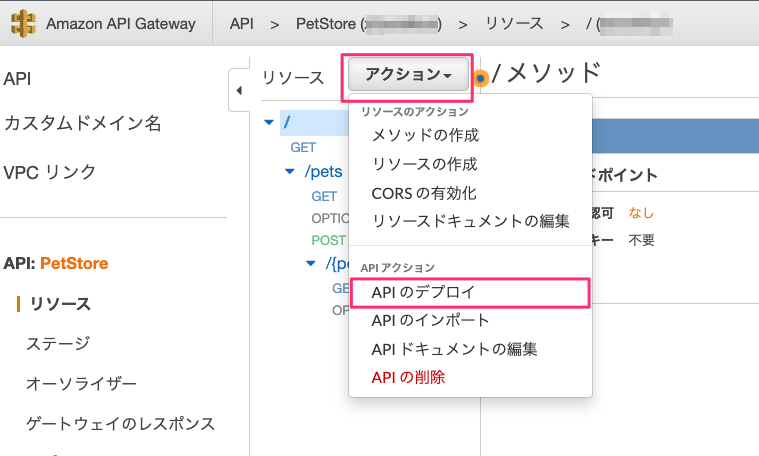The image size is (759, 456).
Task: Open API in the left sidebar
Action: coord(17,78)
